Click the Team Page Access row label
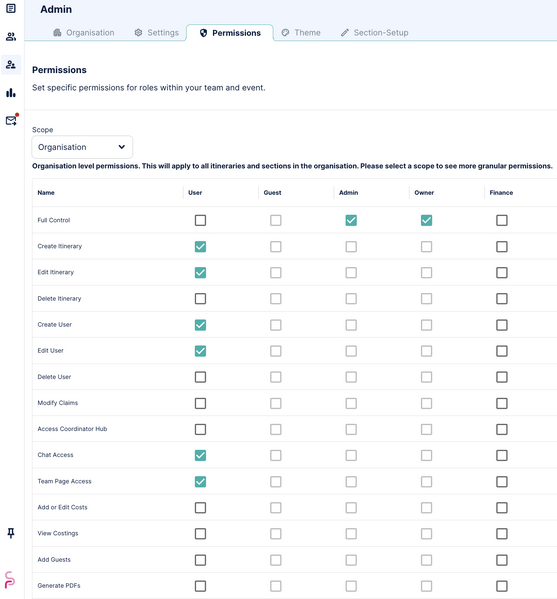557x599 pixels. [65, 481]
